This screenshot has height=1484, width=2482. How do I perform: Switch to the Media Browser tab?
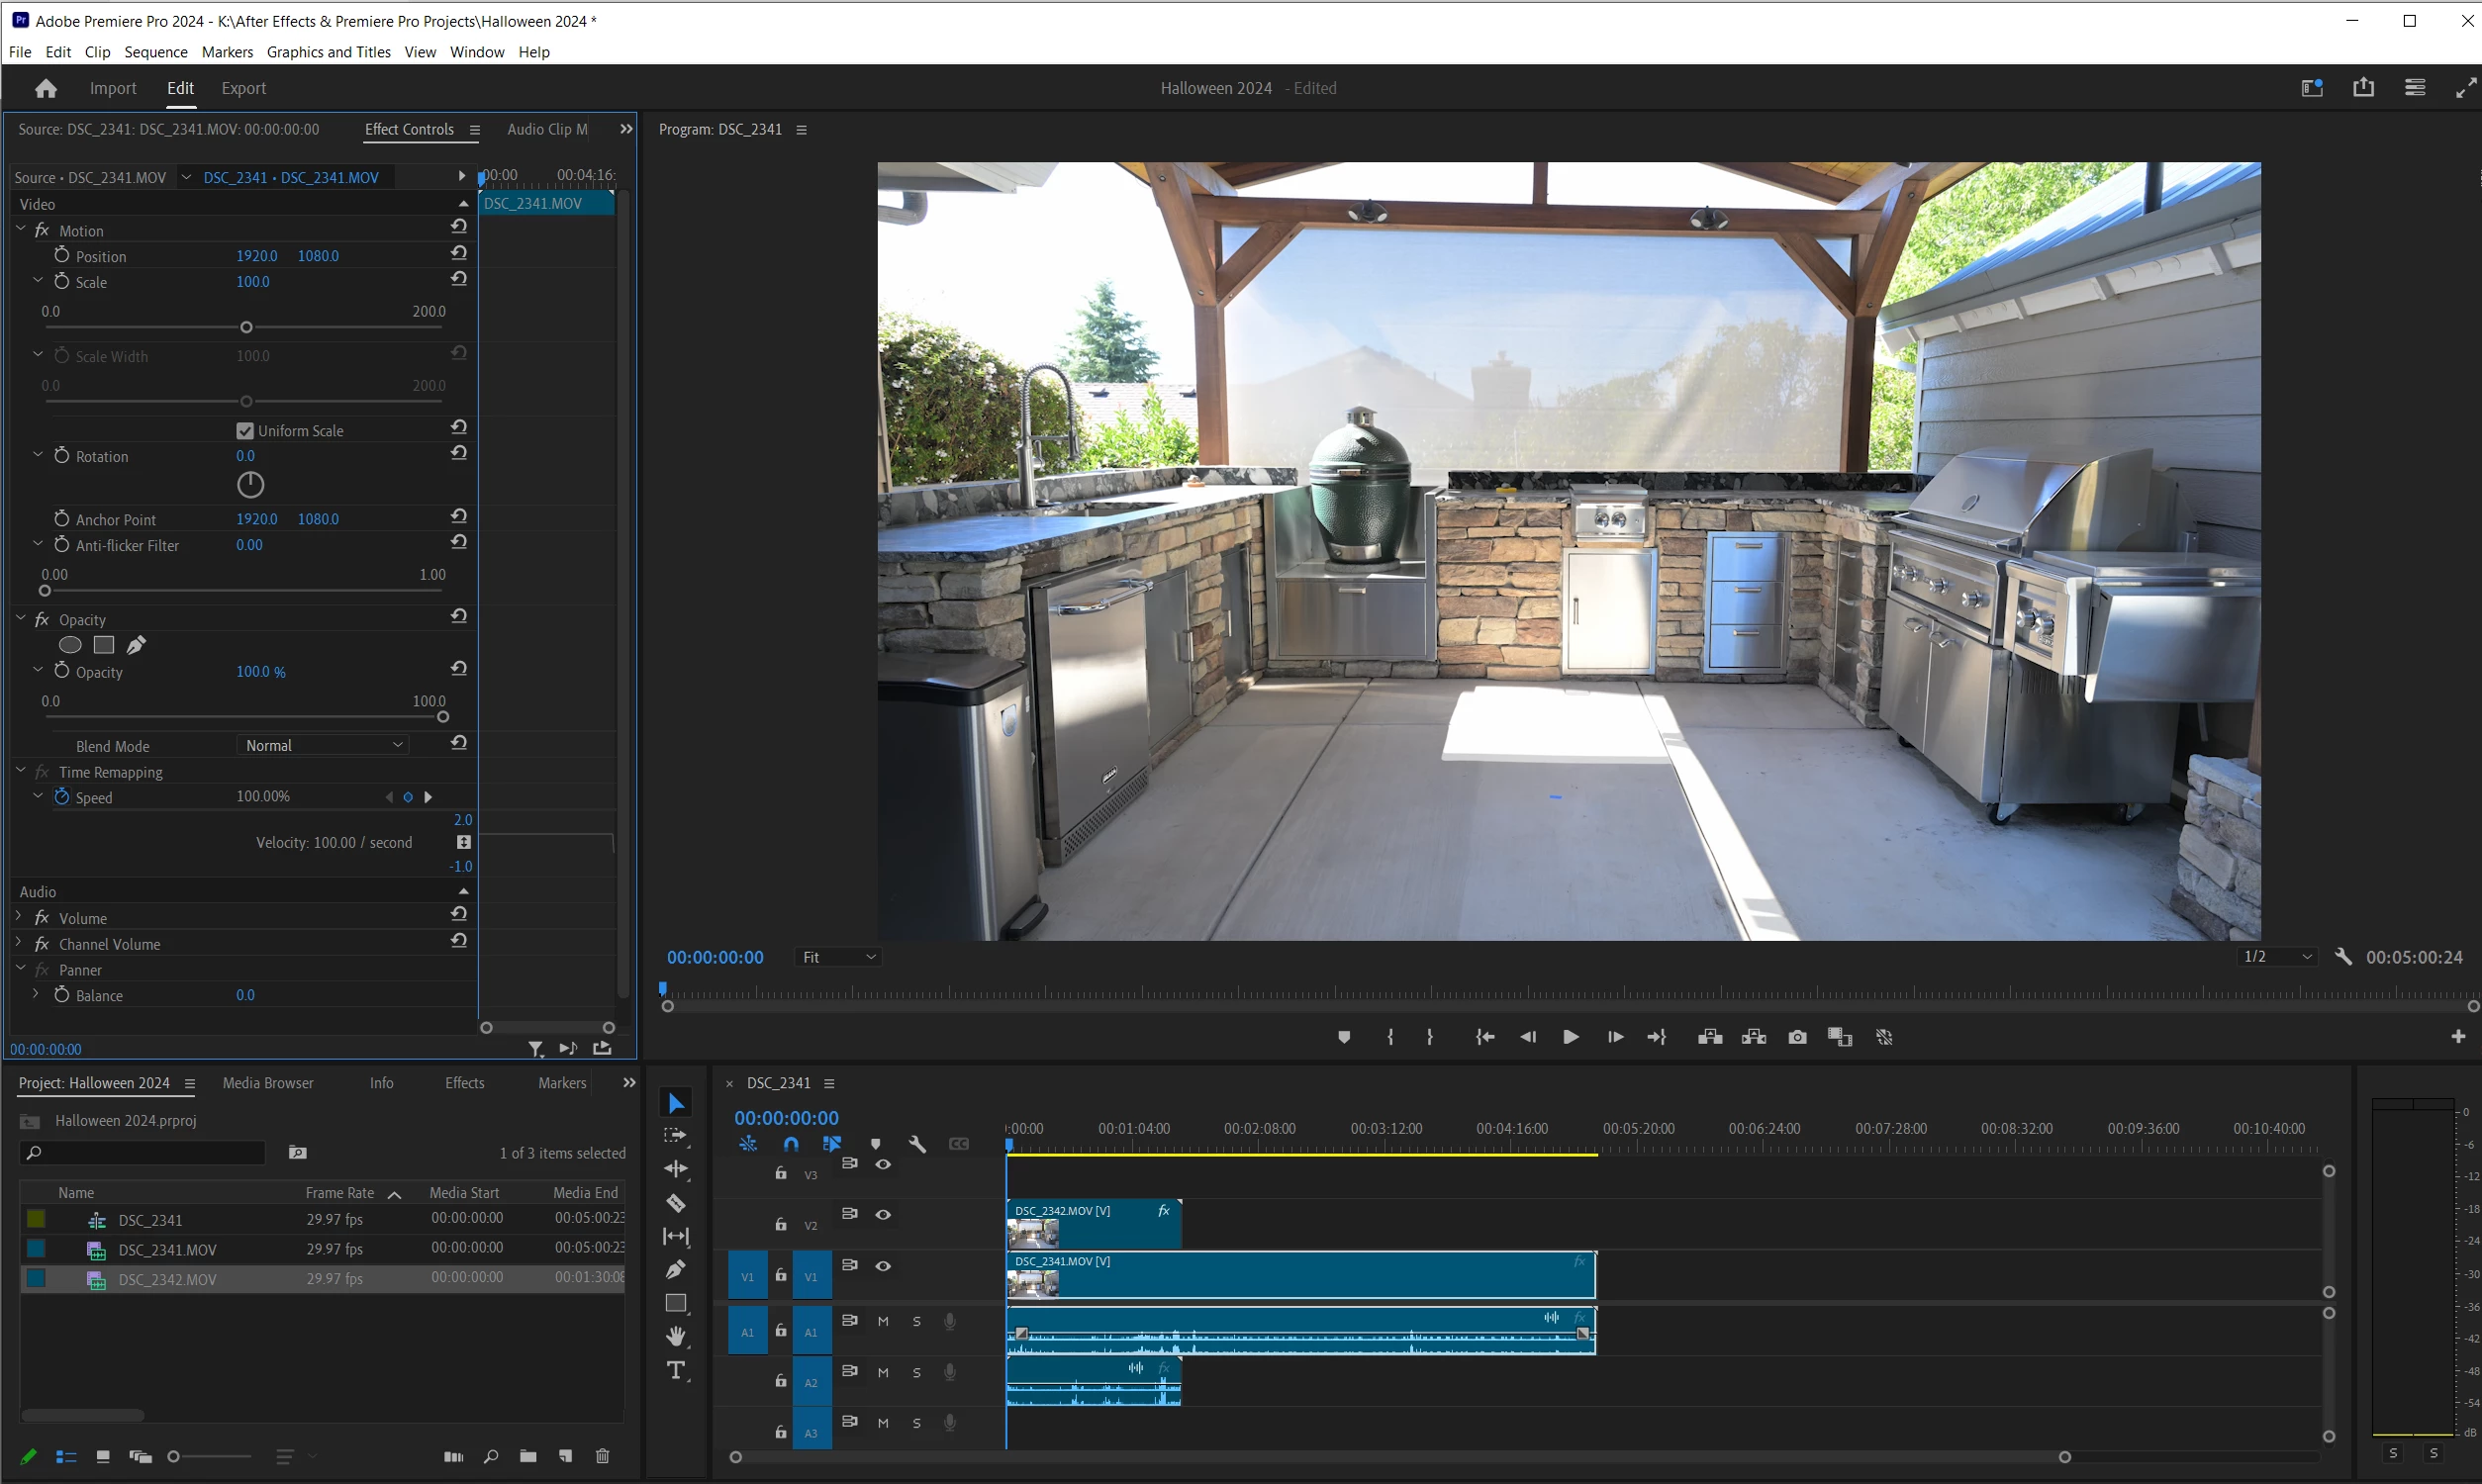tap(268, 1083)
